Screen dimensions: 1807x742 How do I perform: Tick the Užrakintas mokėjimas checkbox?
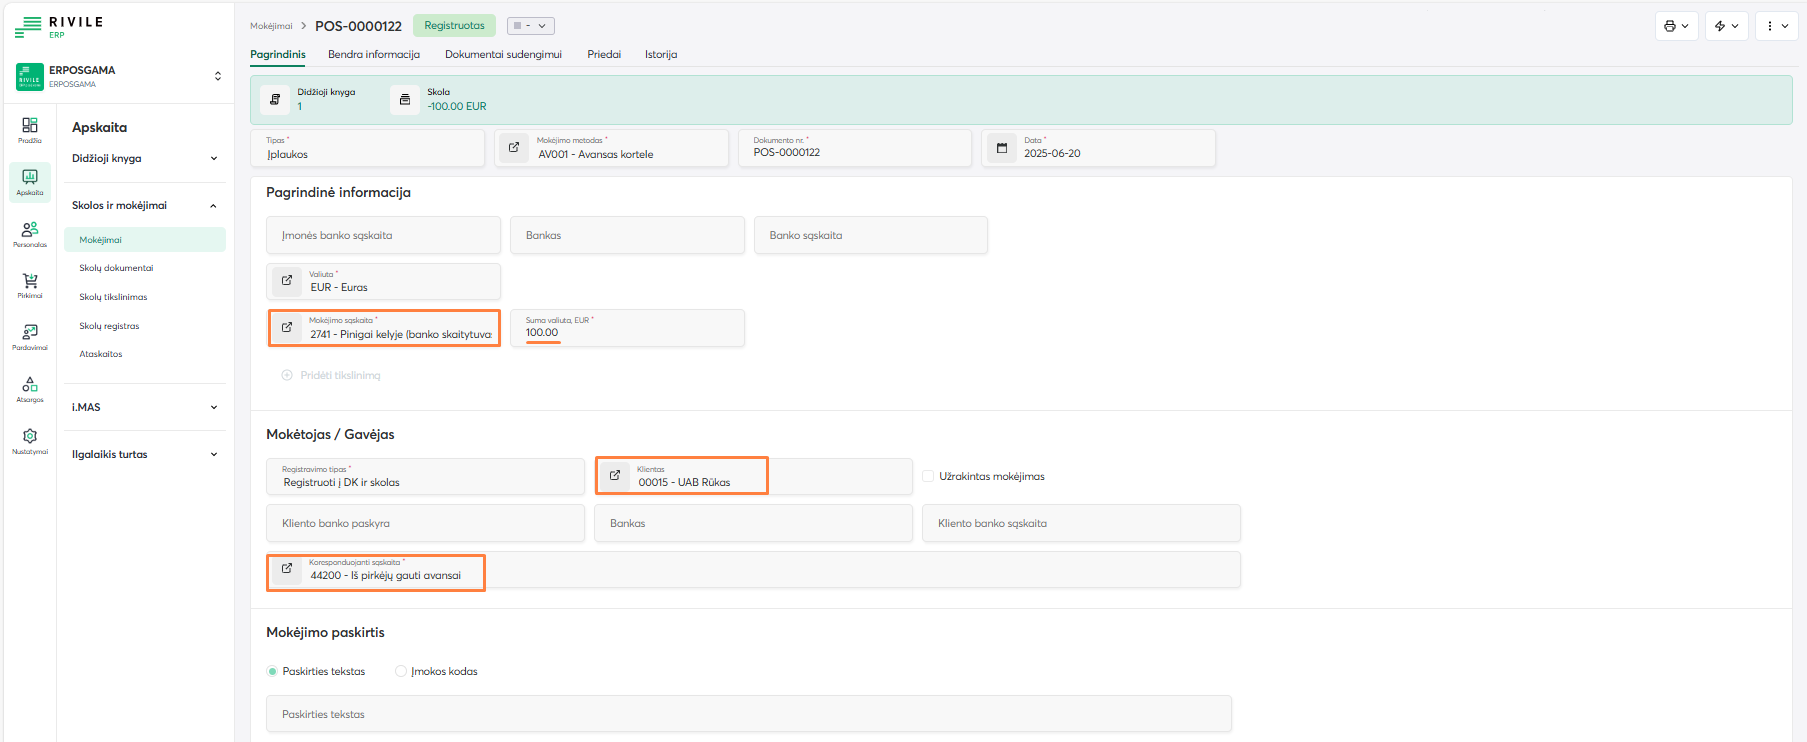(x=928, y=476)
